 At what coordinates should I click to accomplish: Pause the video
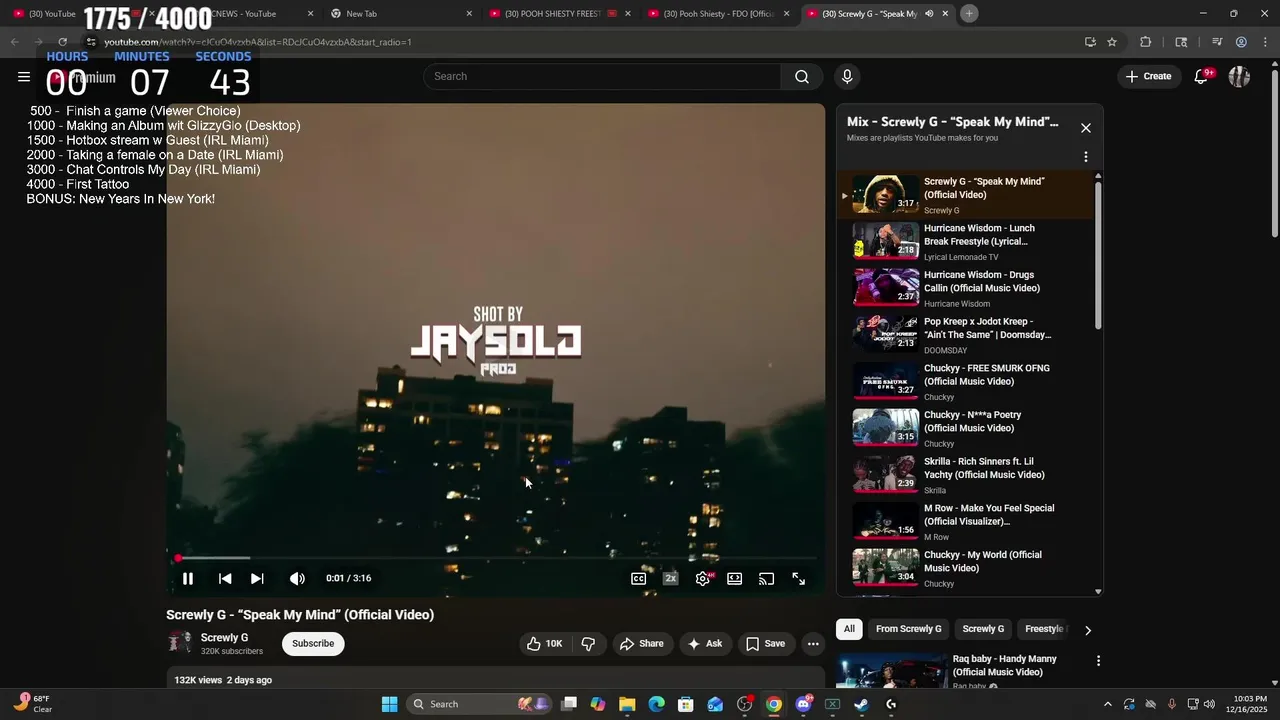(188, 578)
